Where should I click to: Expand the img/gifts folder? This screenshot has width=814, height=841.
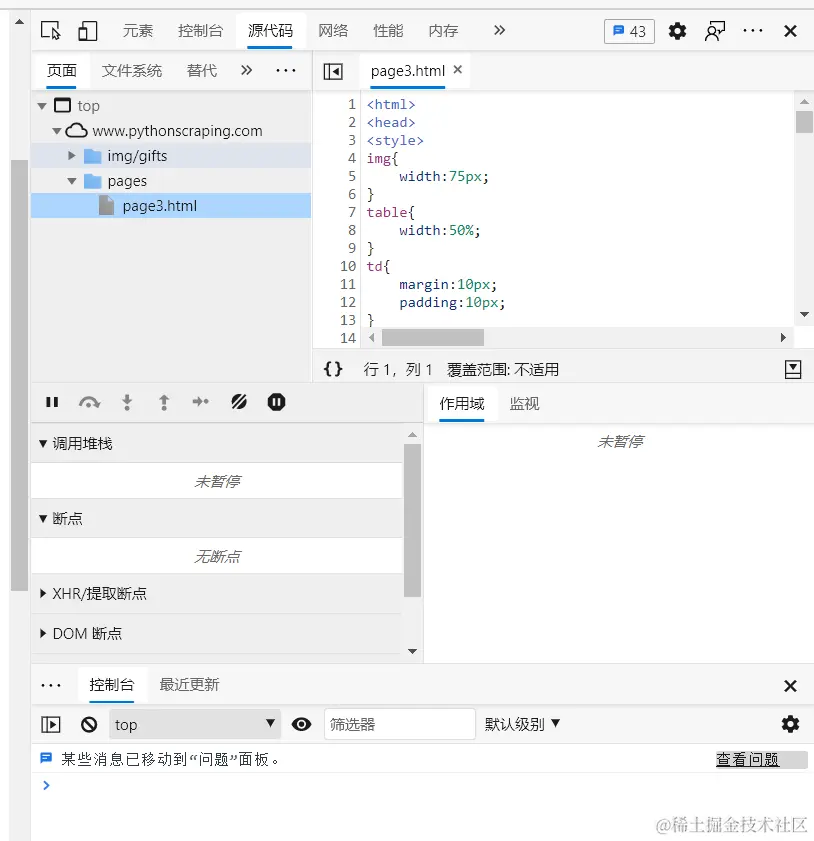coord(71,156)
